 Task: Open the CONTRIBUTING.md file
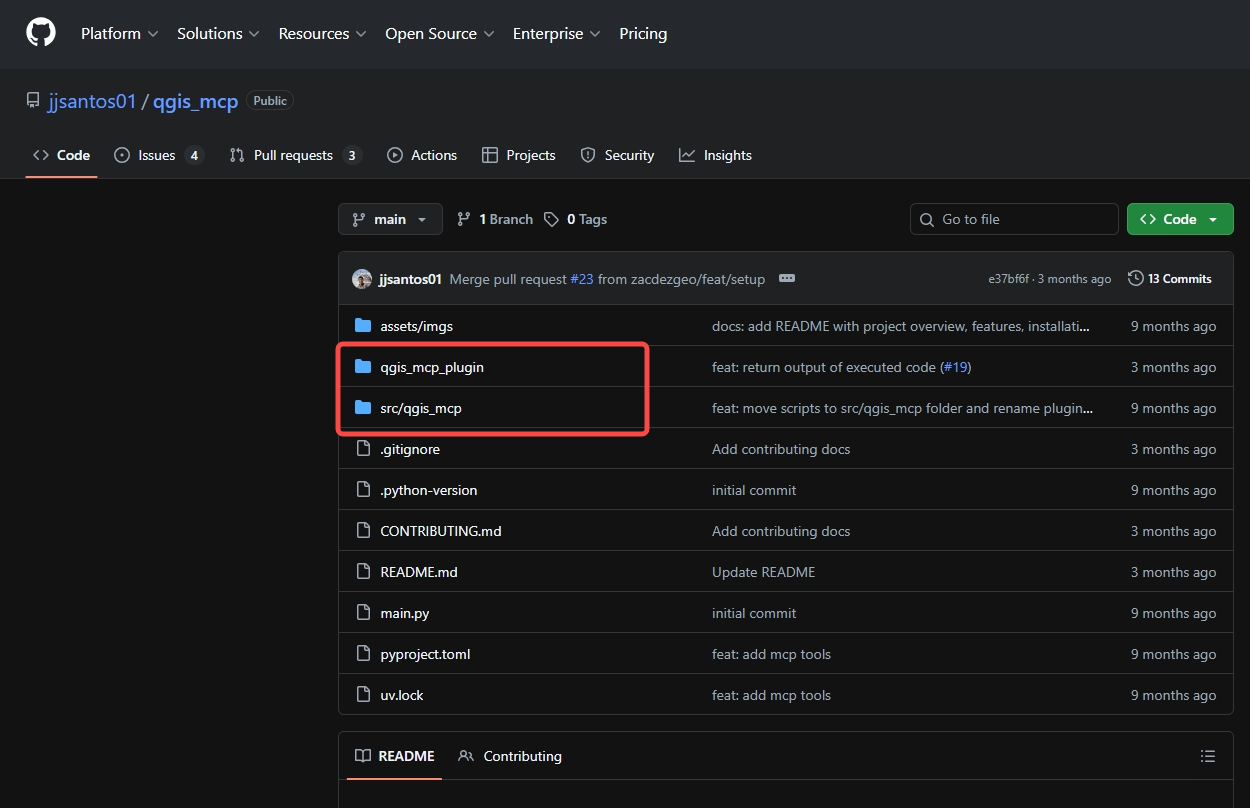click(x=441, y=531)
